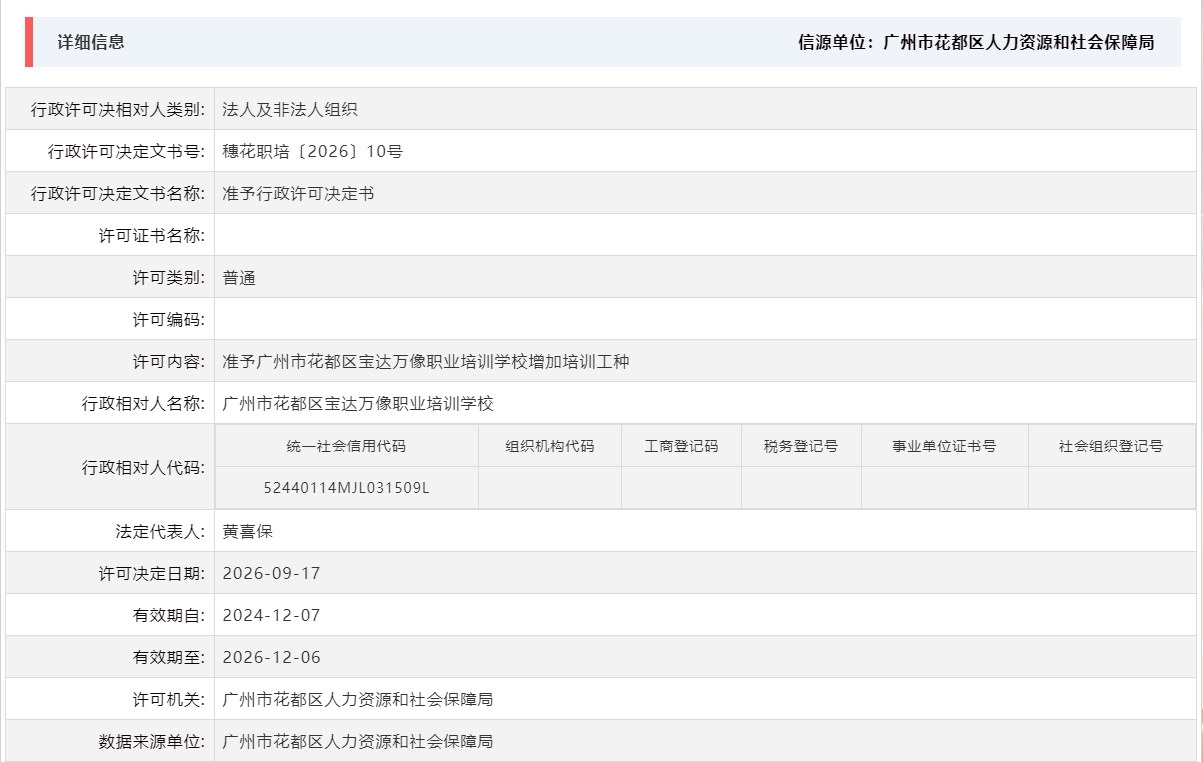Select the 行政相对人代码 label
Image resolution: width=1203 pixels, height=762 pixels.
[x=143, y=468]
